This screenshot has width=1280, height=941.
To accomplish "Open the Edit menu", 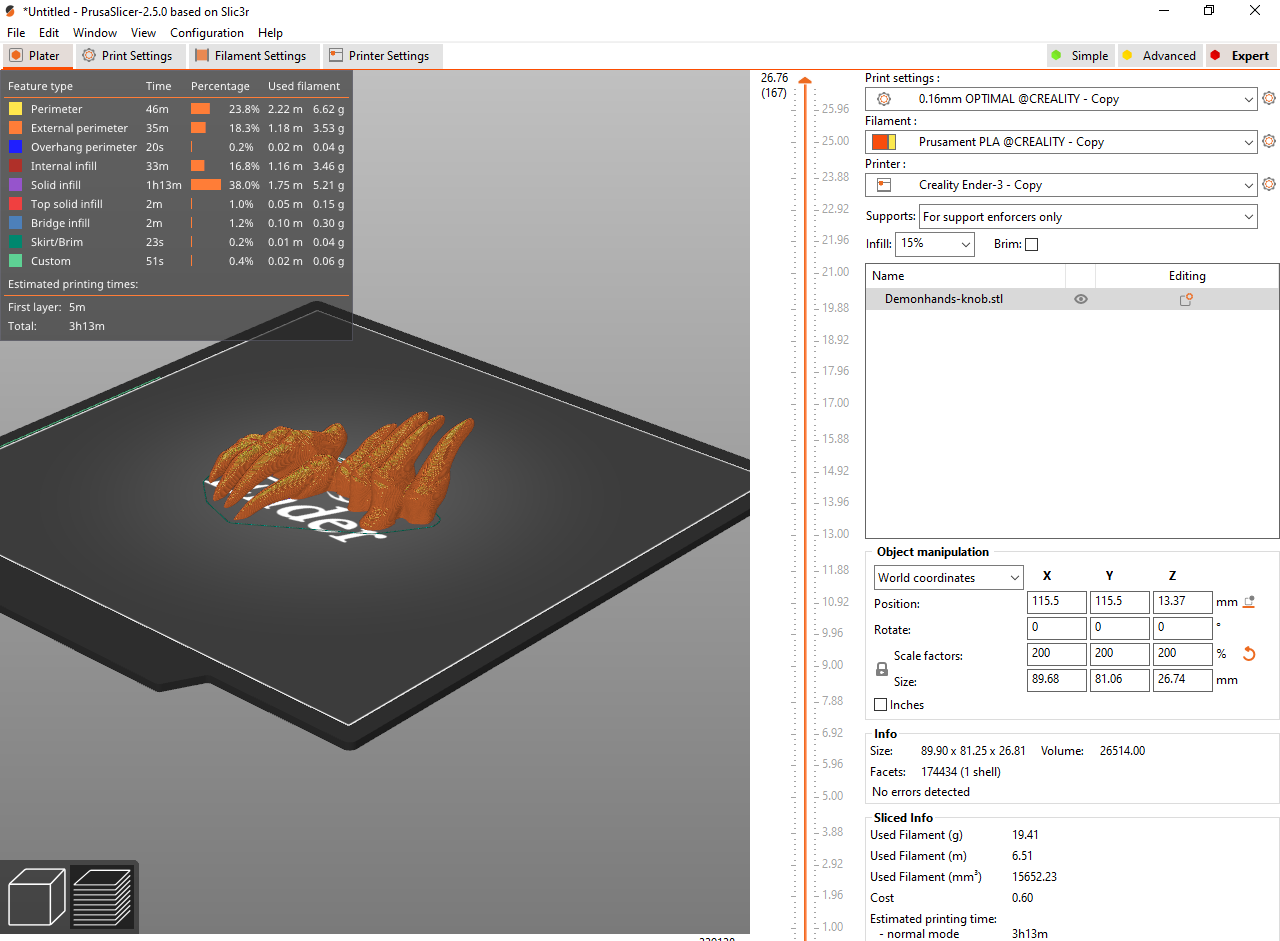I will click(49, 33).
